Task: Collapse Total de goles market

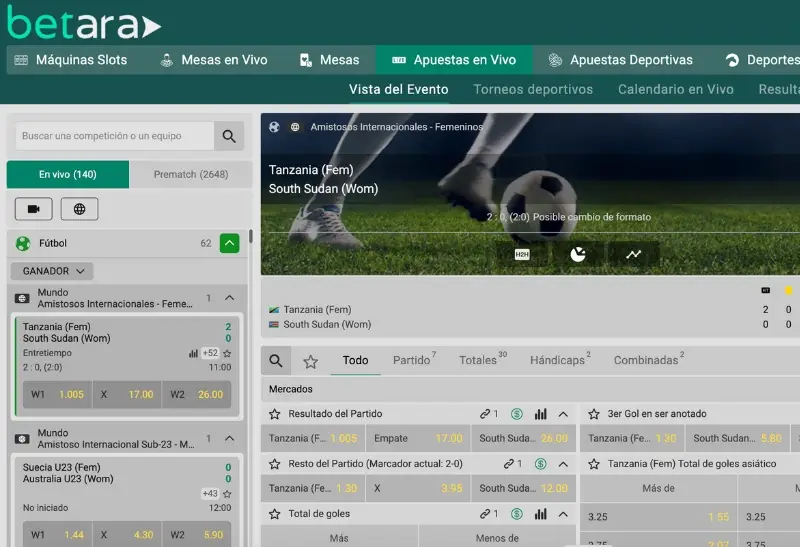Action: [x=563, y=514]
